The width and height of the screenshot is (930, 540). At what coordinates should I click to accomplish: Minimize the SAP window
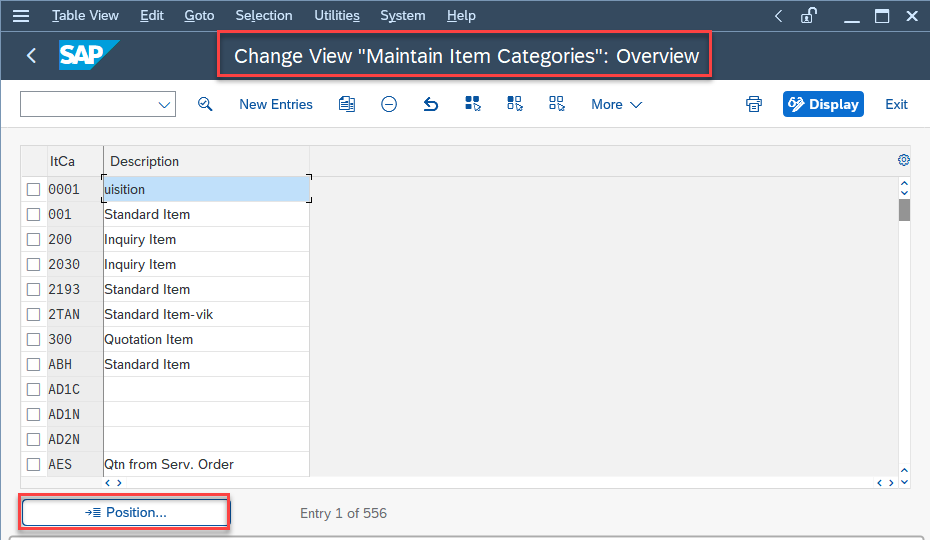click(852, 20)
